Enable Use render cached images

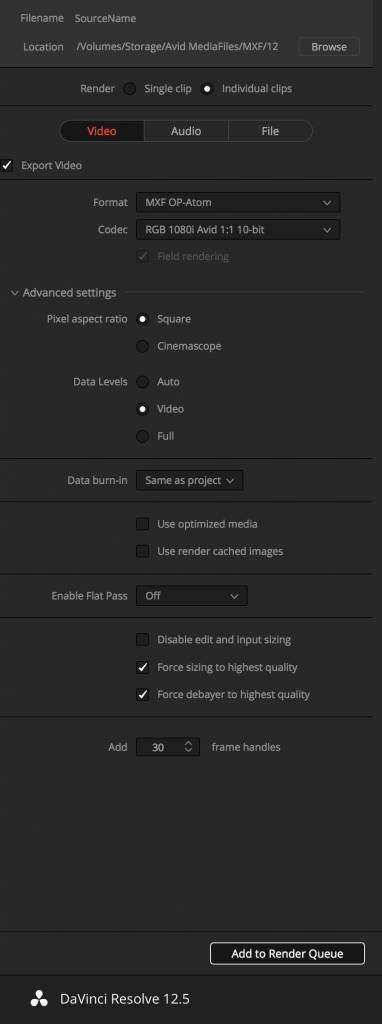(x=142, y=551)
